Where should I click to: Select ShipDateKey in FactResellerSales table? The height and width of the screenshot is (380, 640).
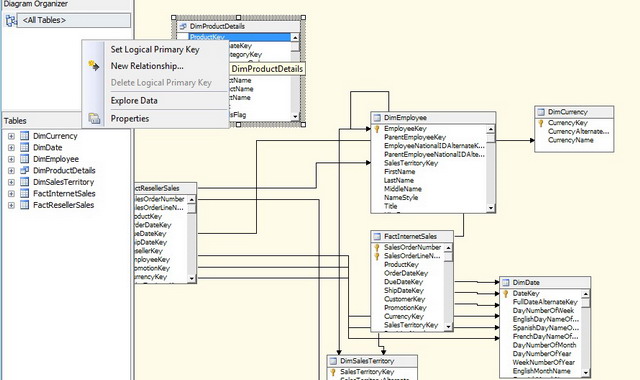[x=151, y=242]
